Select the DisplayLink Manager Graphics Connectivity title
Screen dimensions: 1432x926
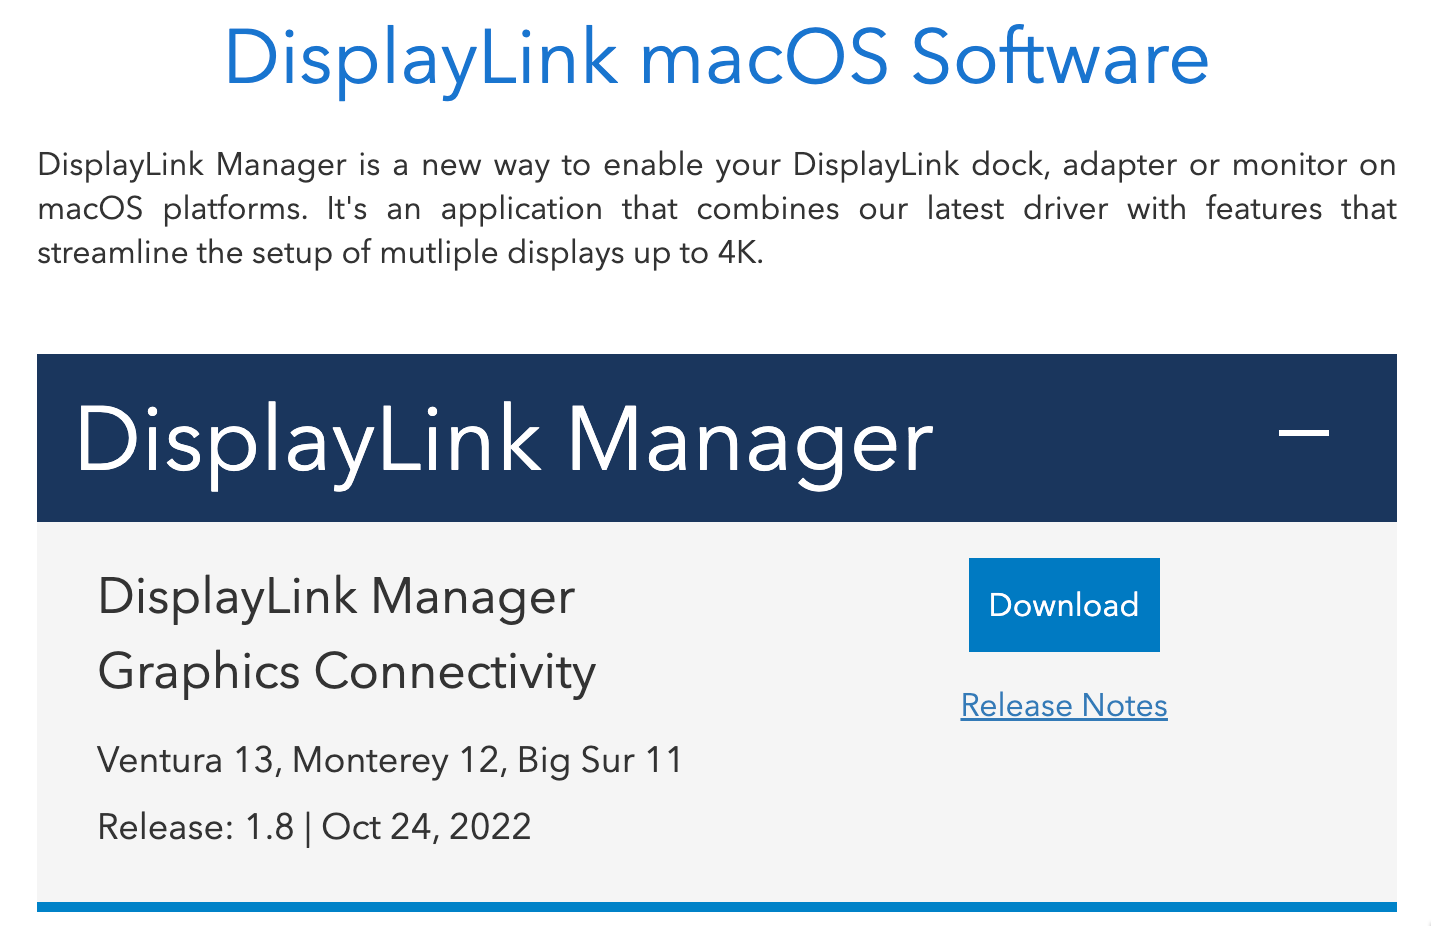pyautogui.click(x=347, y=634)
